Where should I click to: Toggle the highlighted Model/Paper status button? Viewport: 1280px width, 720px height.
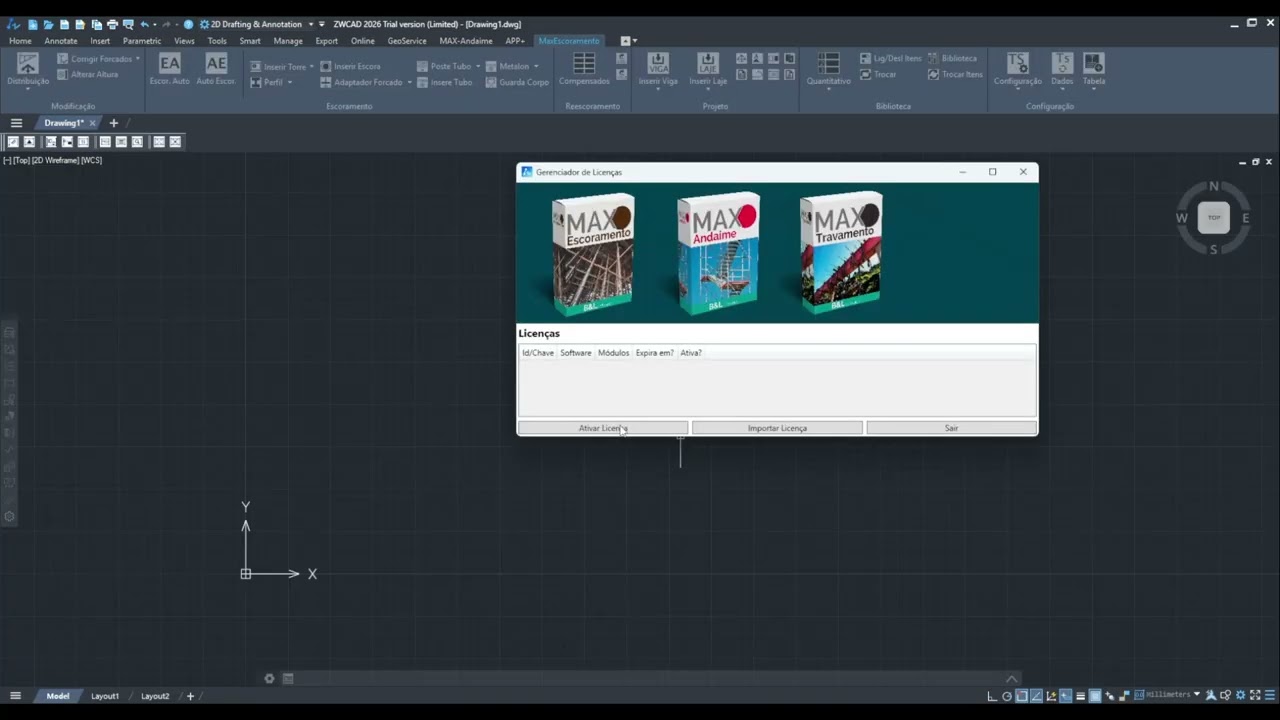click(1095, 696)
